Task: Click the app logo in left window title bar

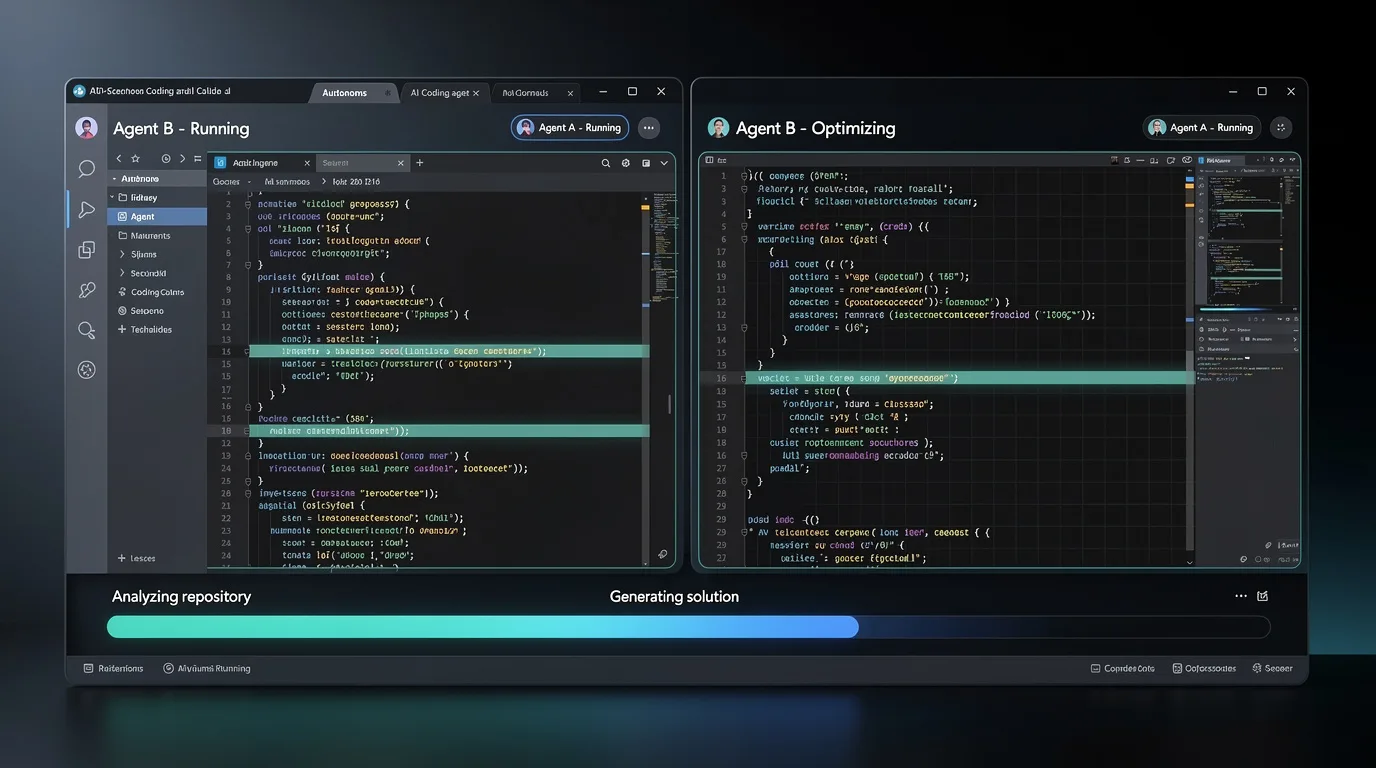Action: 80,91
